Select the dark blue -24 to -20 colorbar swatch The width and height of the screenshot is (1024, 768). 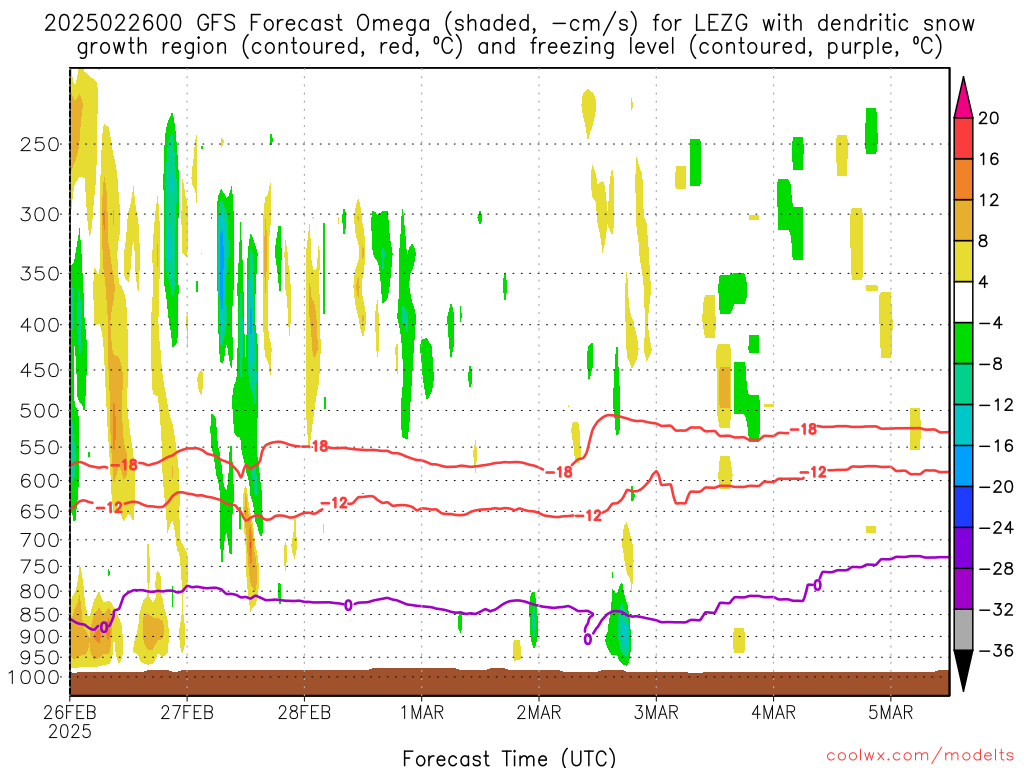[963, 507]
